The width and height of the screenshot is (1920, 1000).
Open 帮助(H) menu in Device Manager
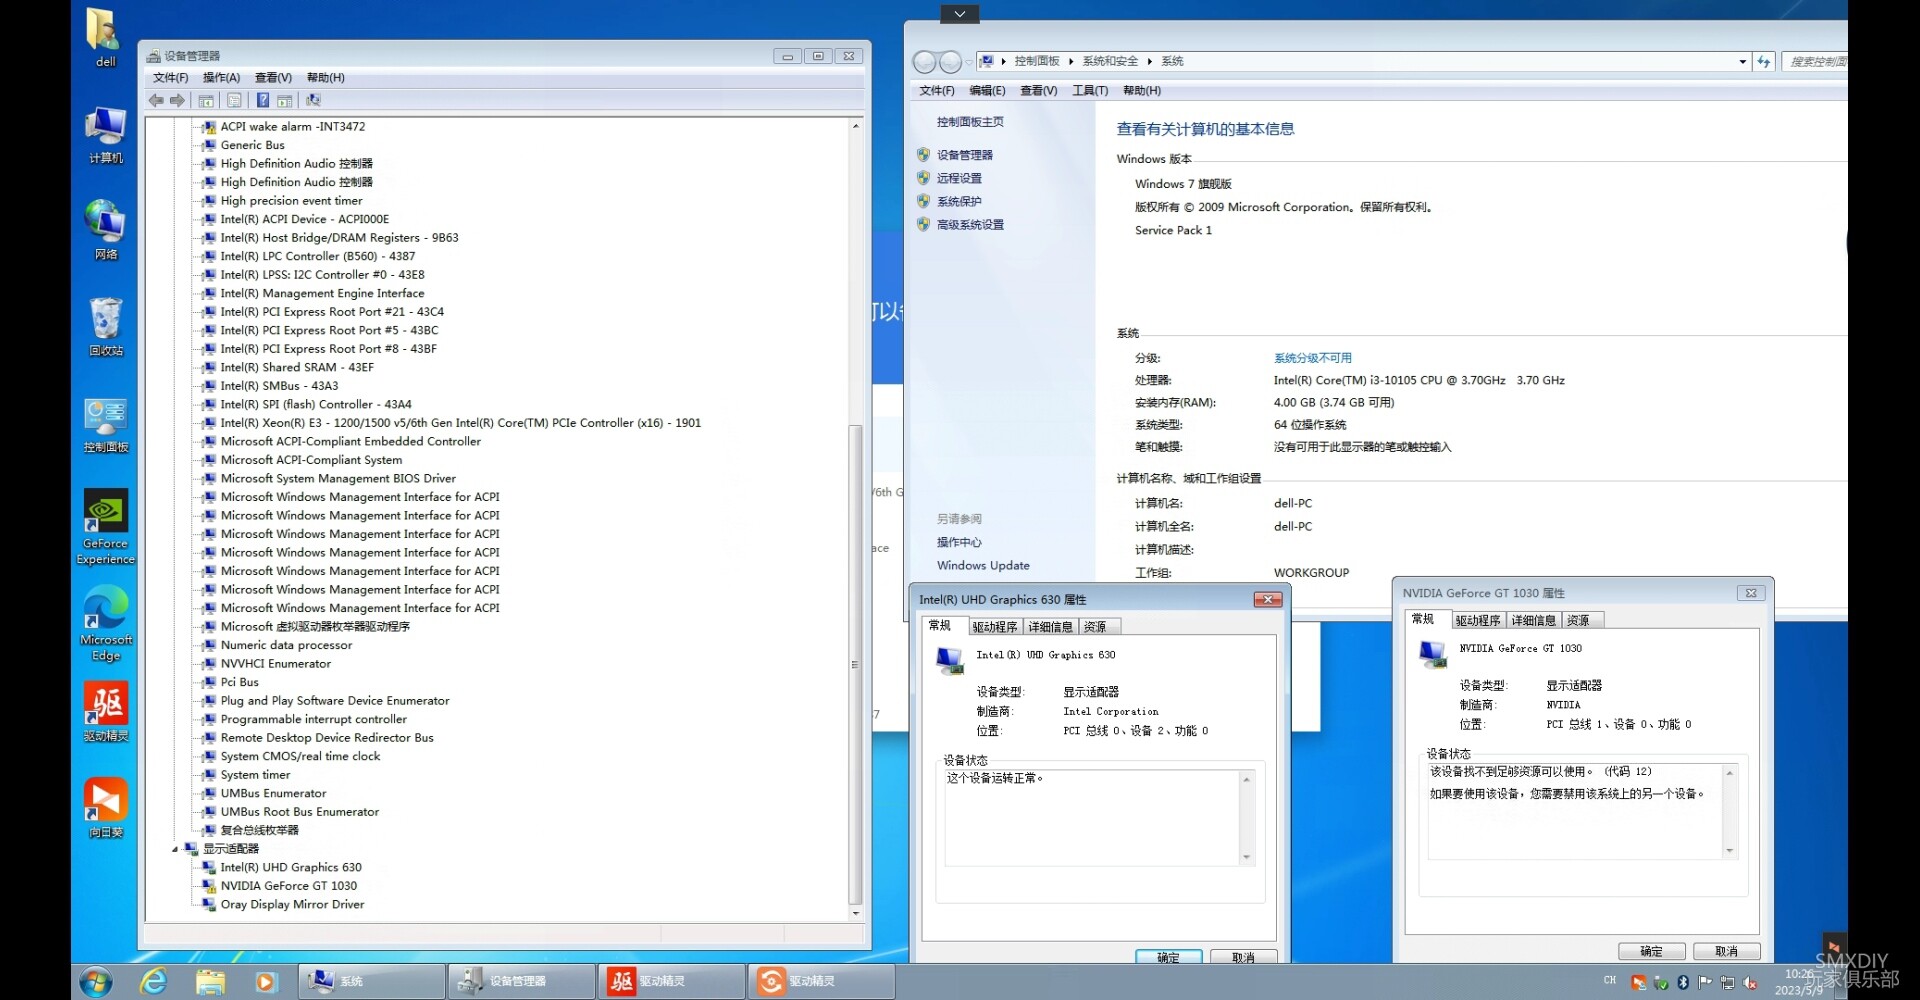coord(325,78)
